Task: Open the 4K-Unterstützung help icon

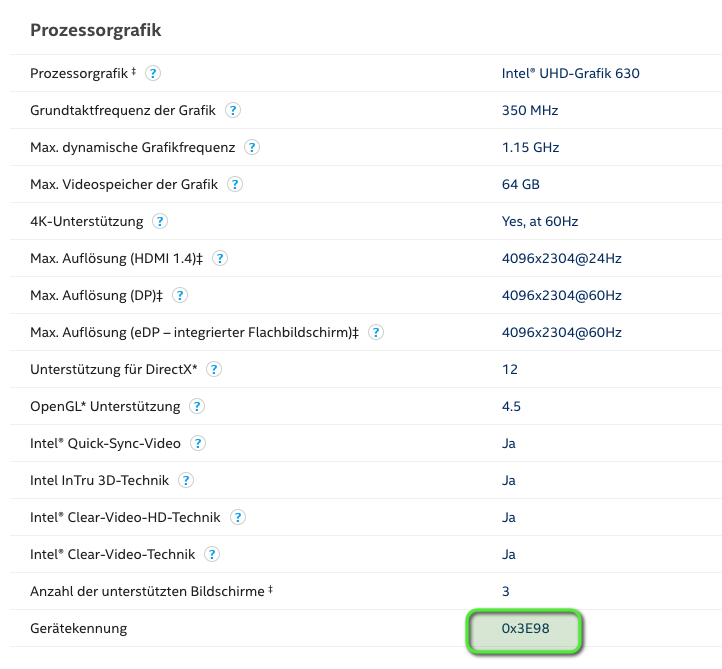Action: point(160,221)
